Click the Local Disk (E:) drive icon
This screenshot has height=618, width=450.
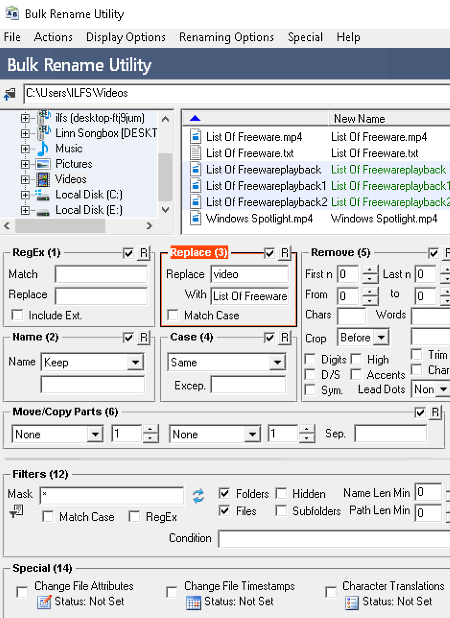[x=43, y=211]
